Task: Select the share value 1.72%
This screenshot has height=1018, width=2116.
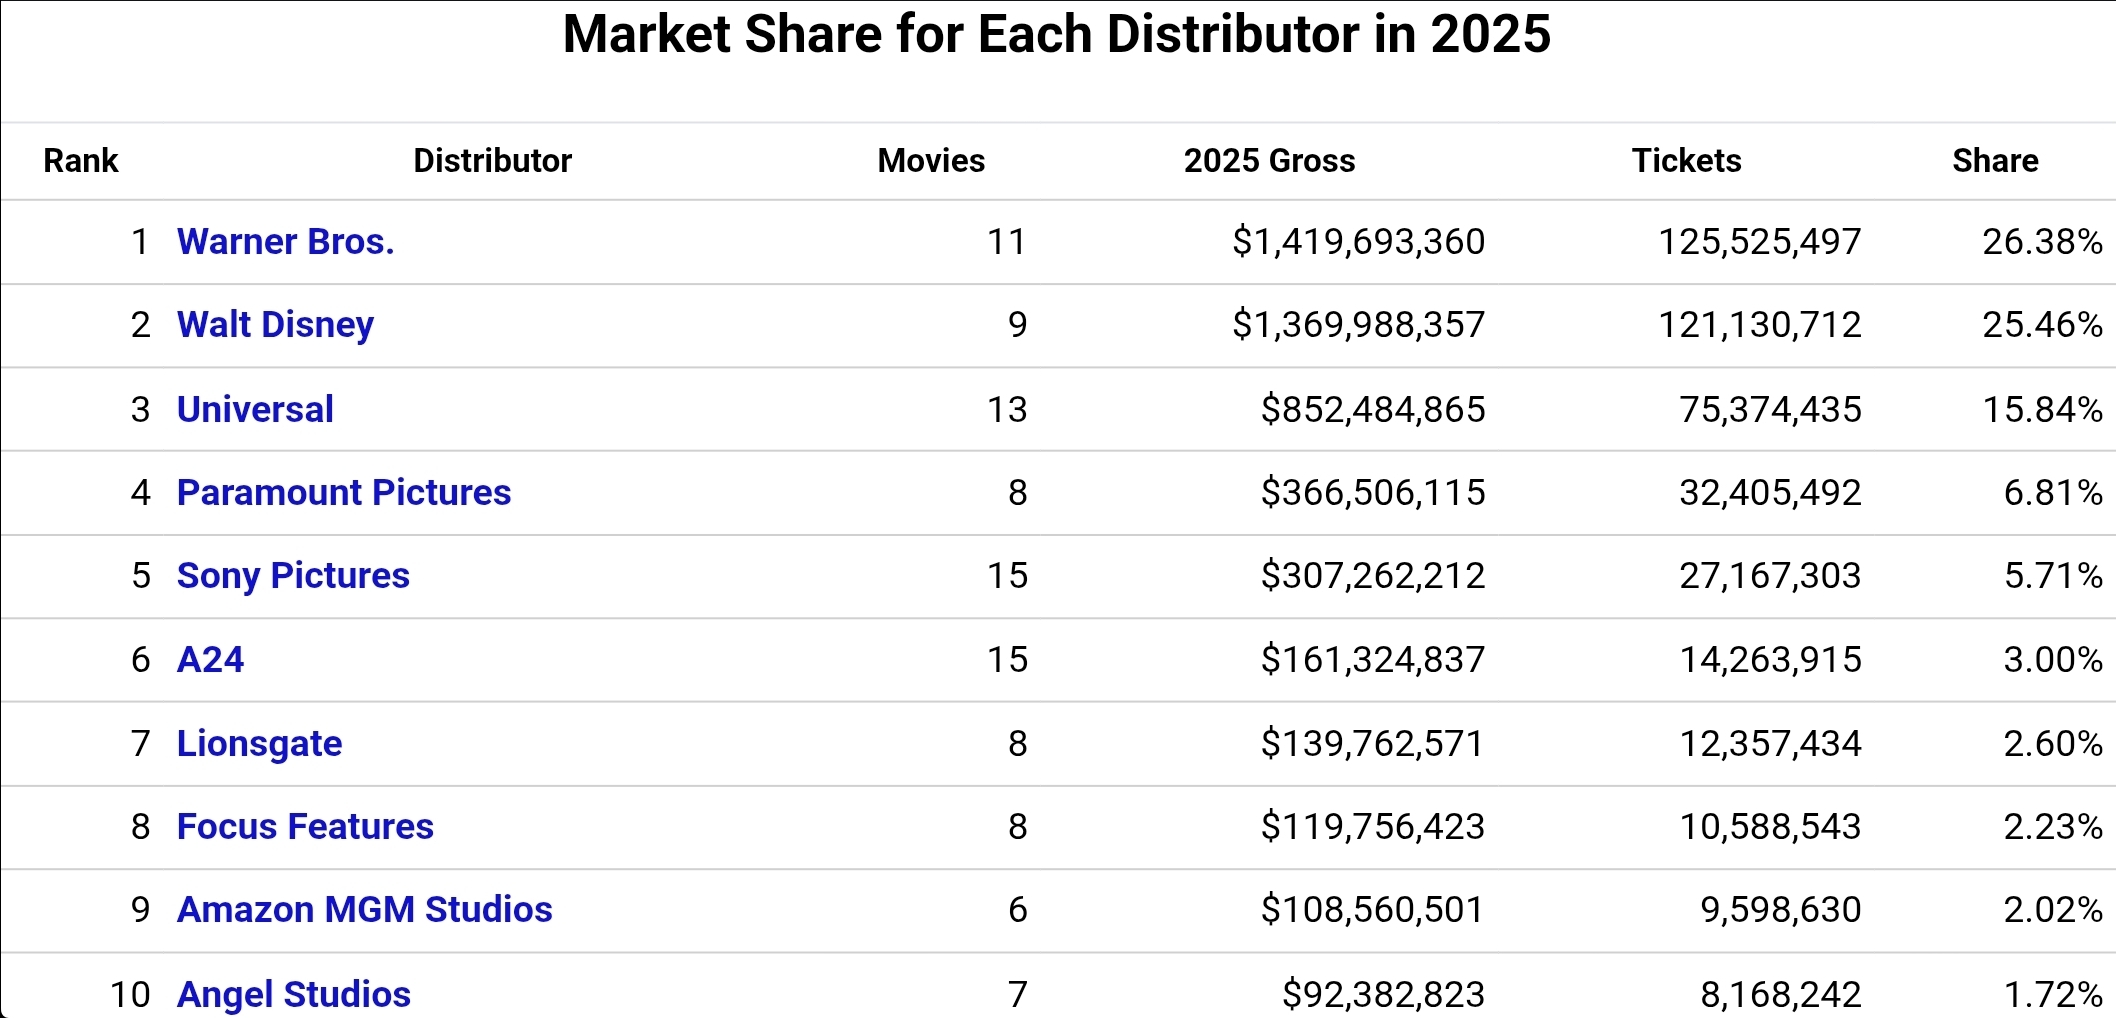Action: point(2053,995)
